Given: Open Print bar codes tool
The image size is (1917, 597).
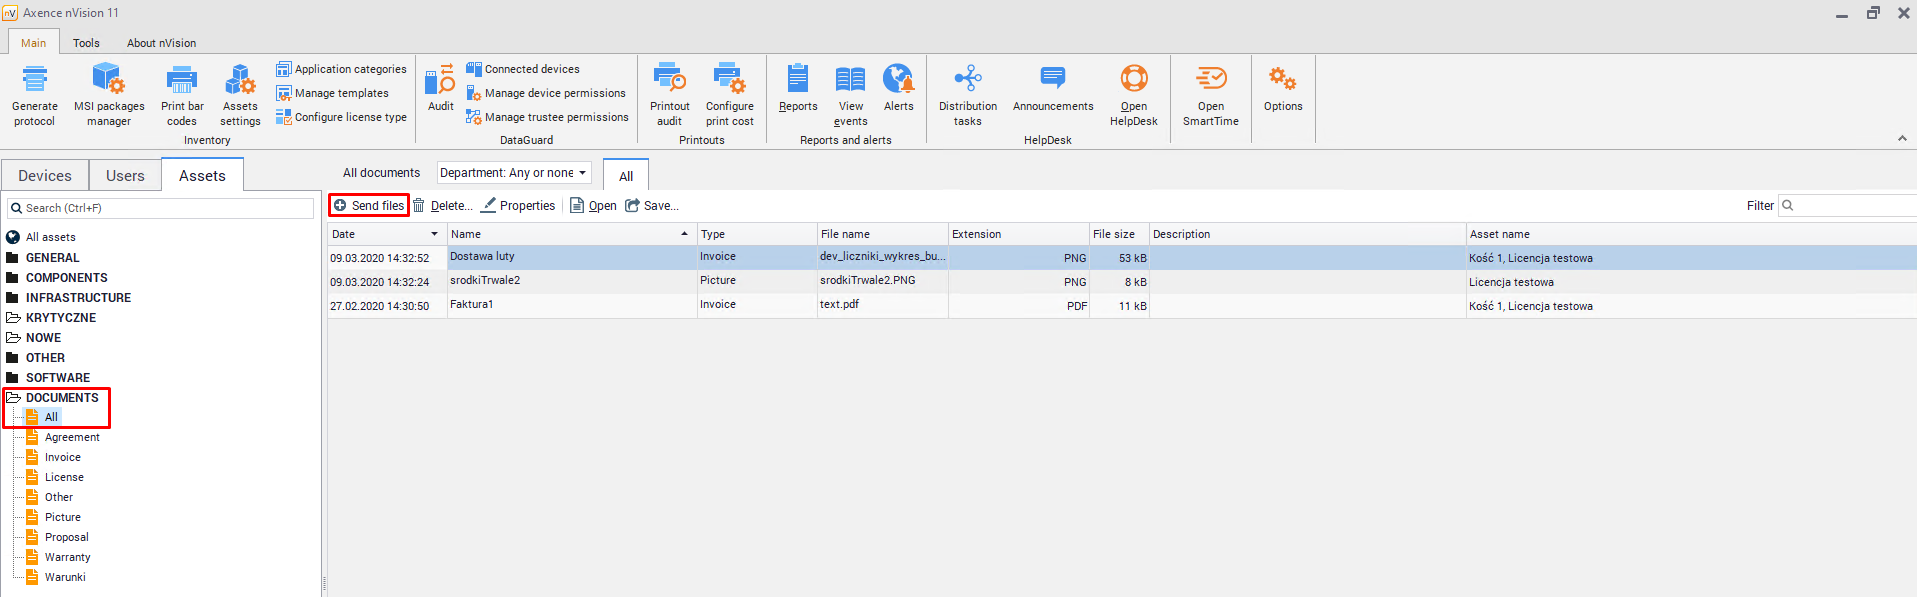Looking at the screenshot, I should [x=182, y=80].
